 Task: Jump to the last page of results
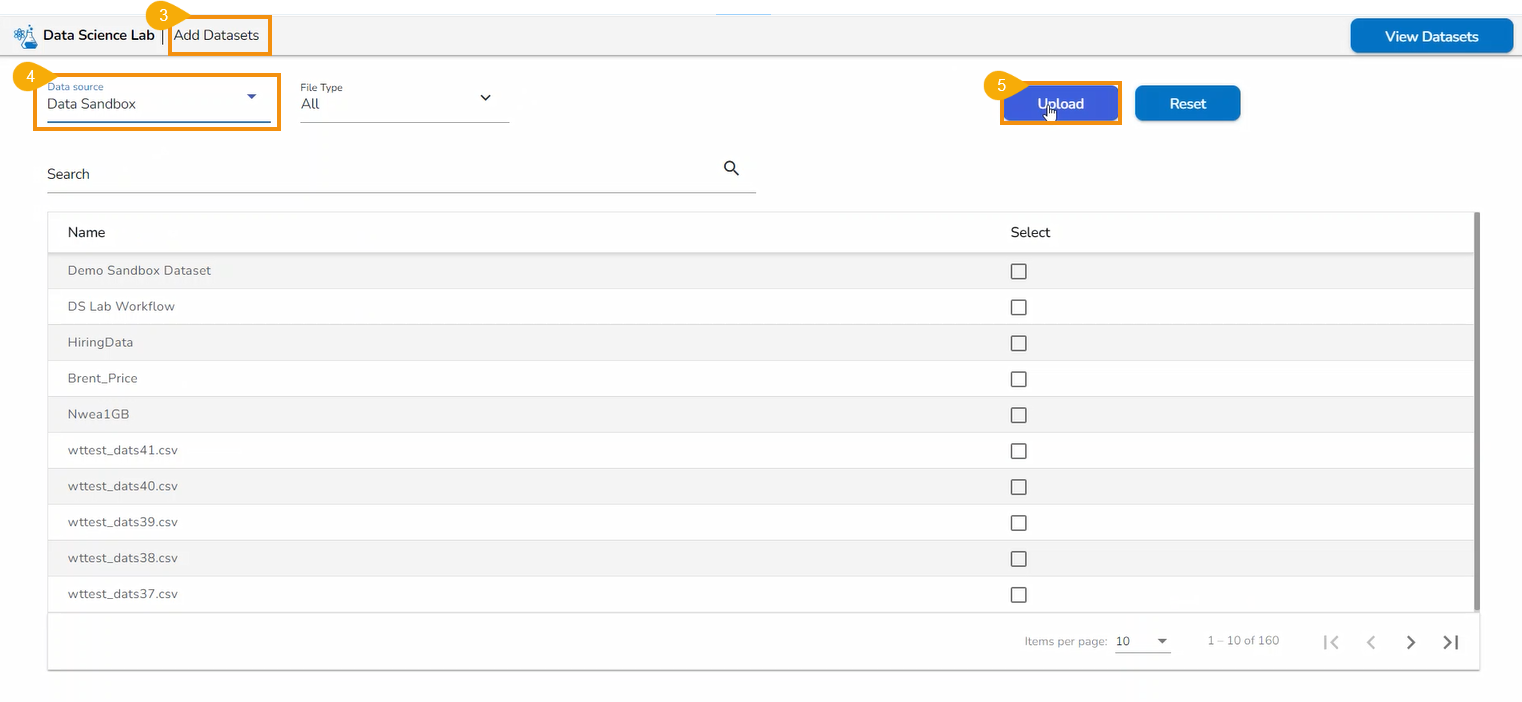pos(1451,642)
